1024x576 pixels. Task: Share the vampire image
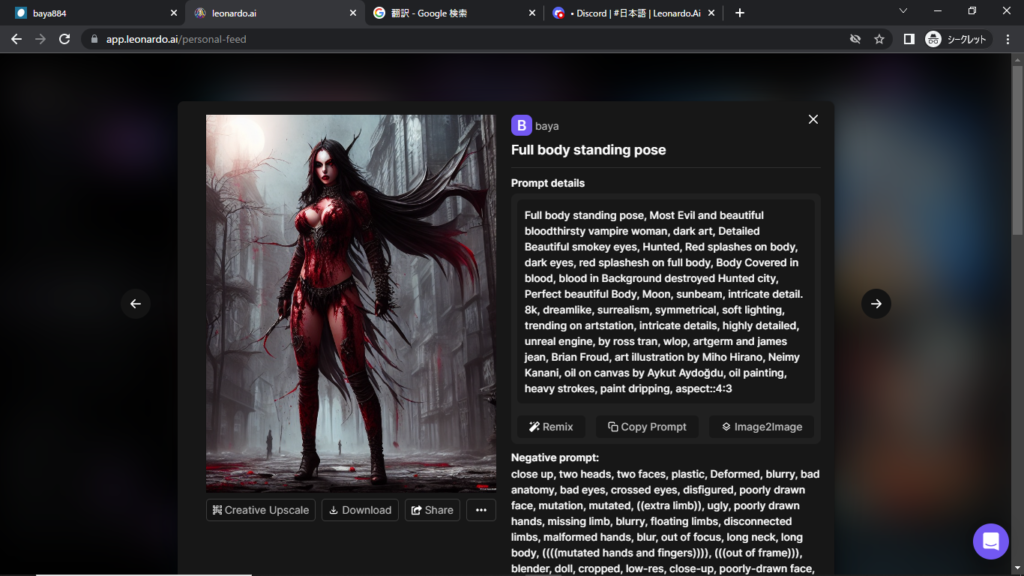tap(432, 510)
